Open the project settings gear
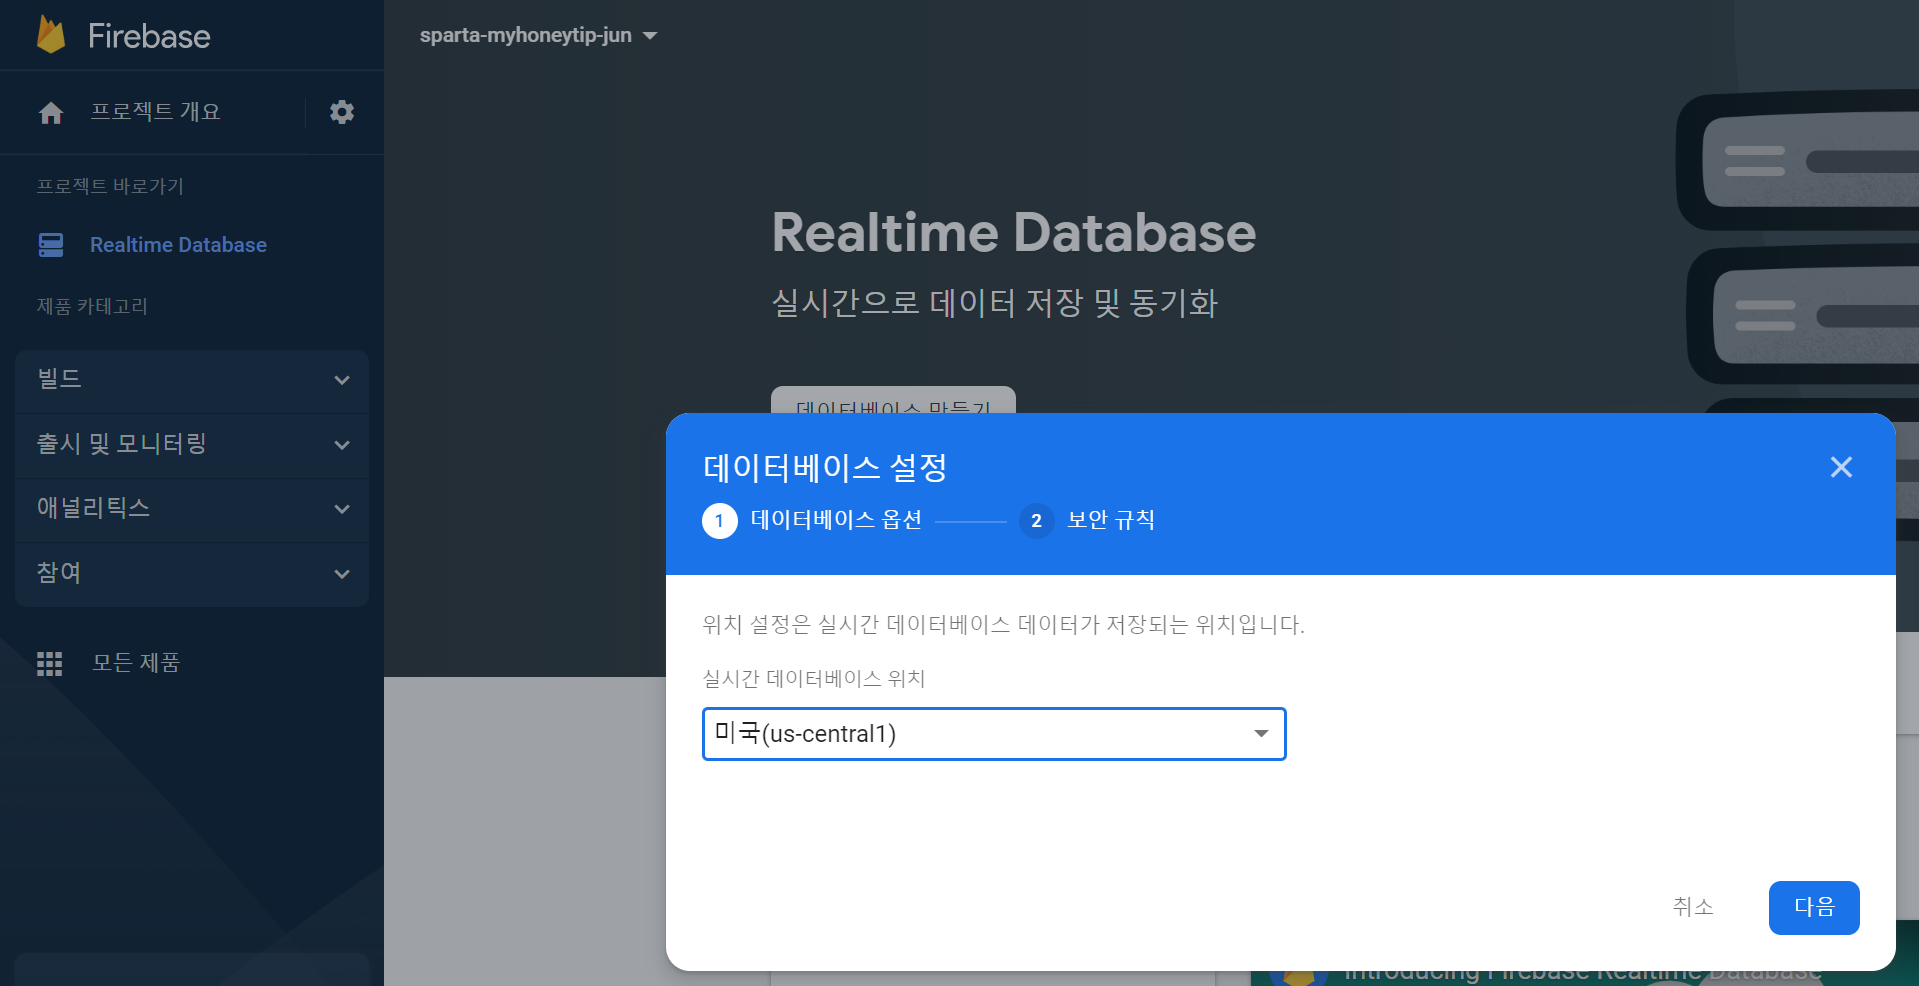This screenshot has height=986, width=1919. (342, 112)
